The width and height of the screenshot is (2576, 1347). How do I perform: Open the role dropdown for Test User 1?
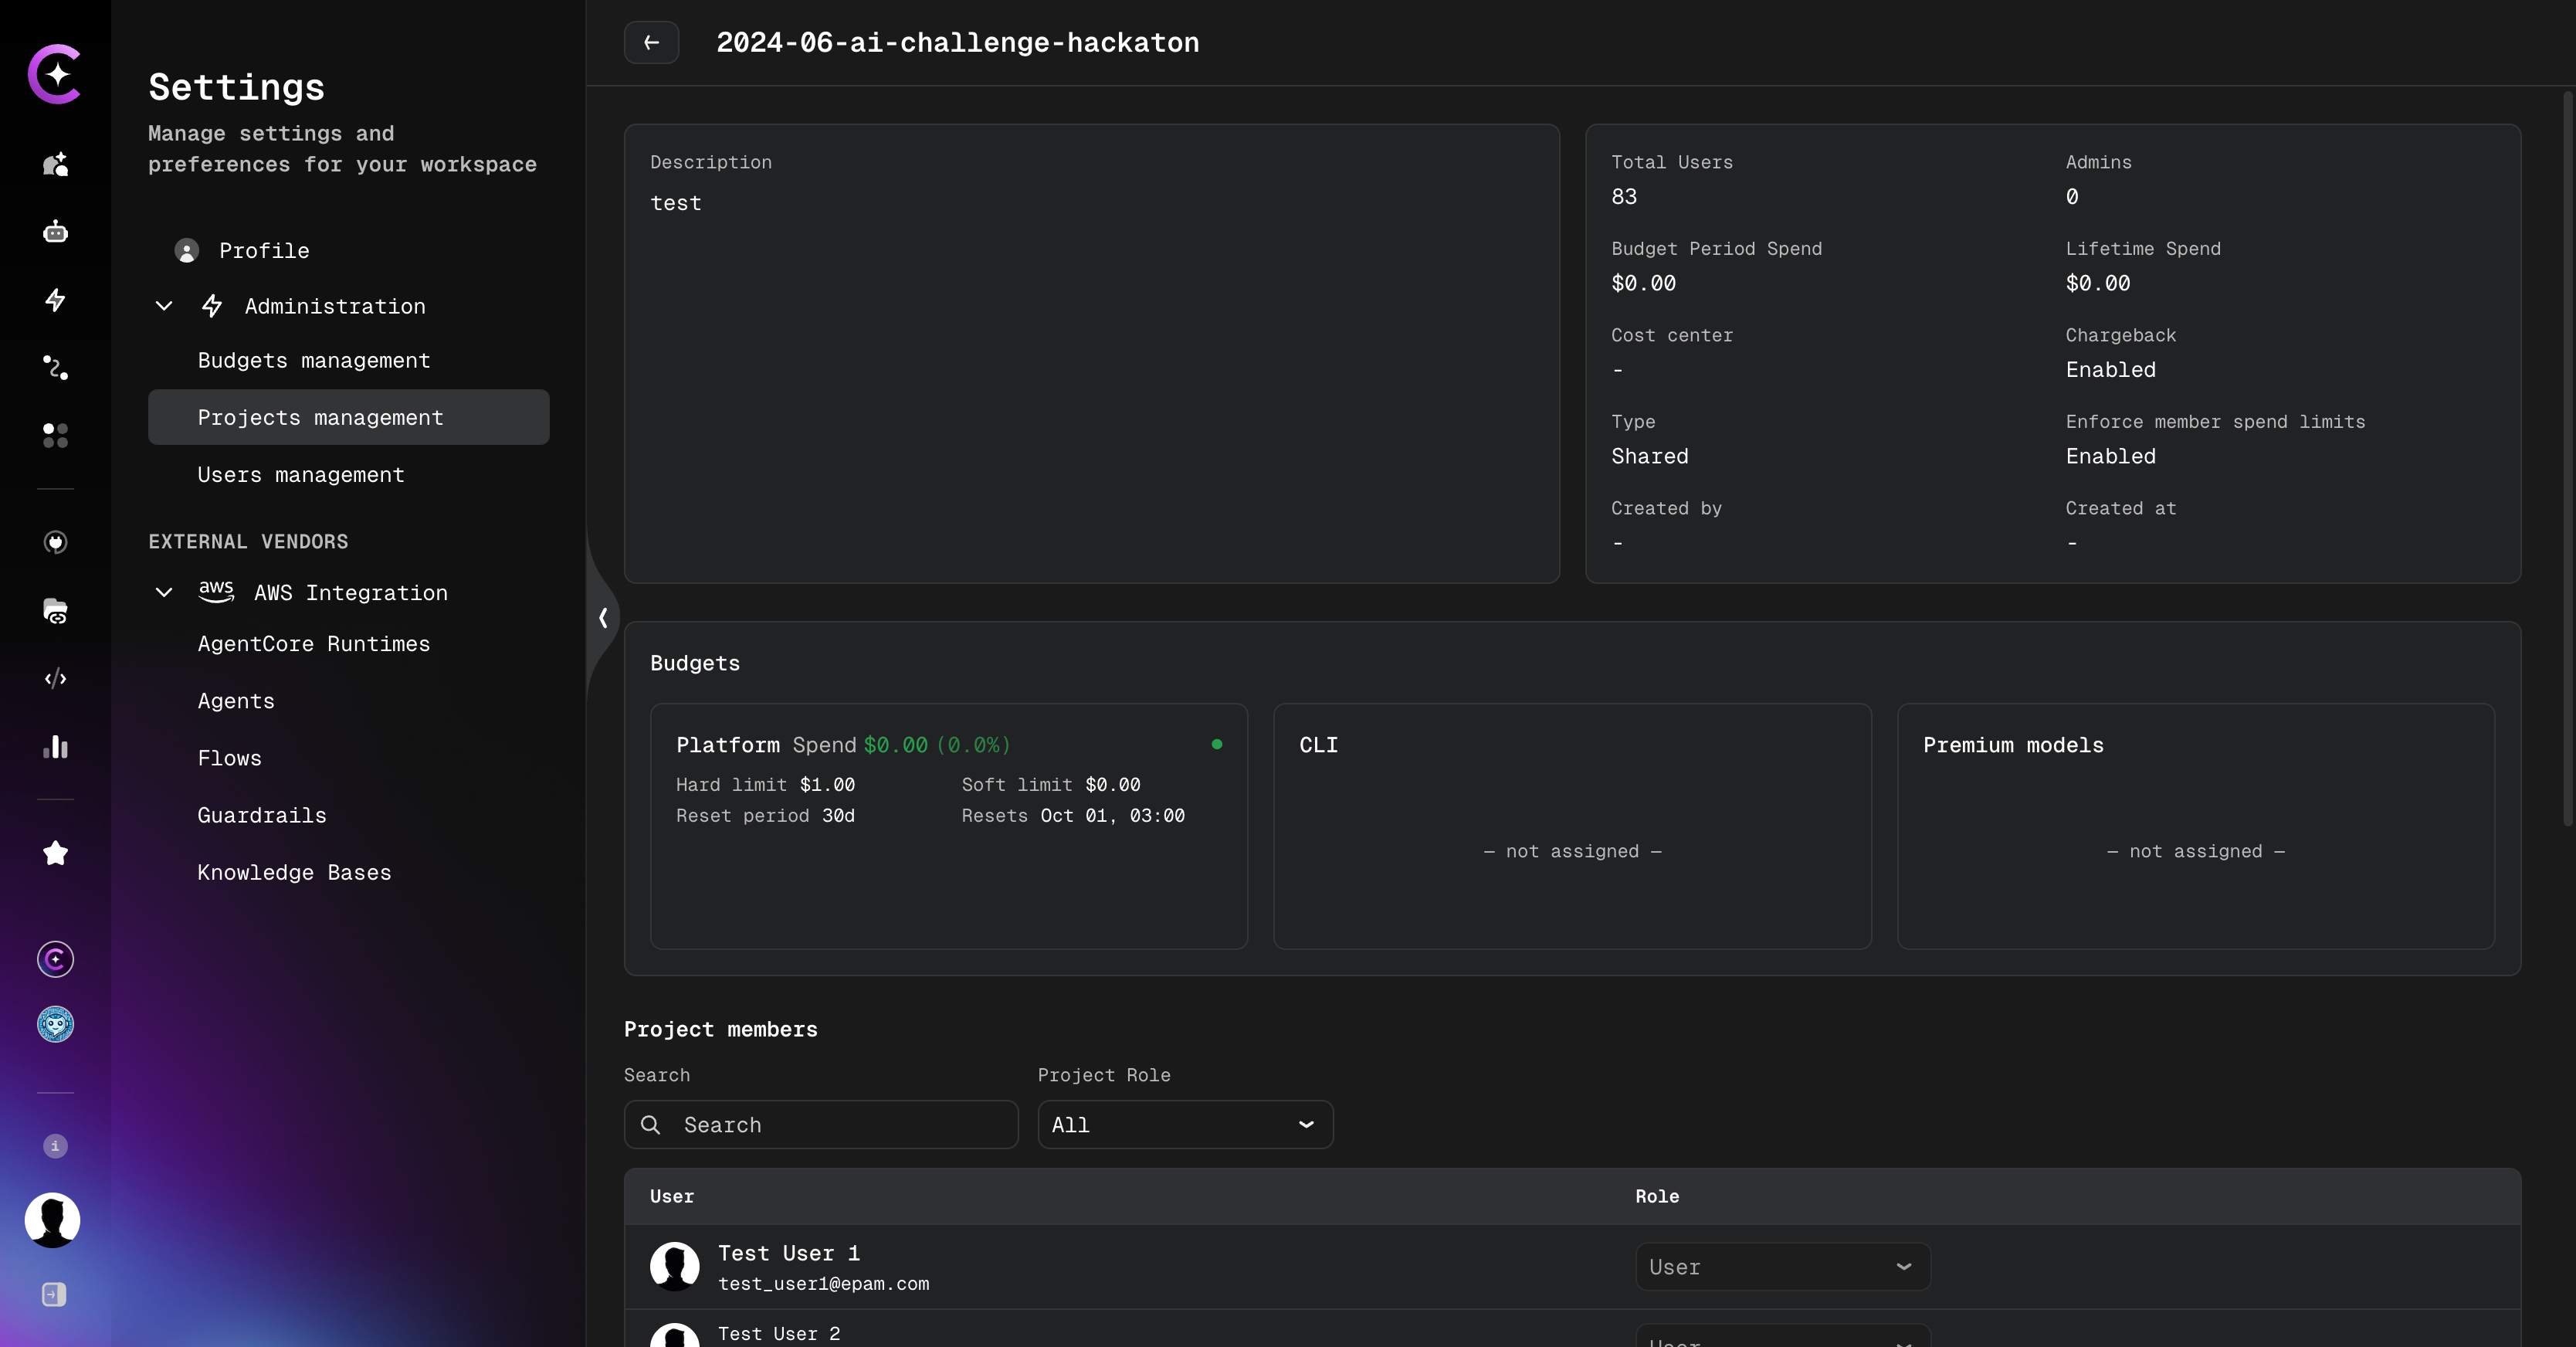[1783, 1267]
